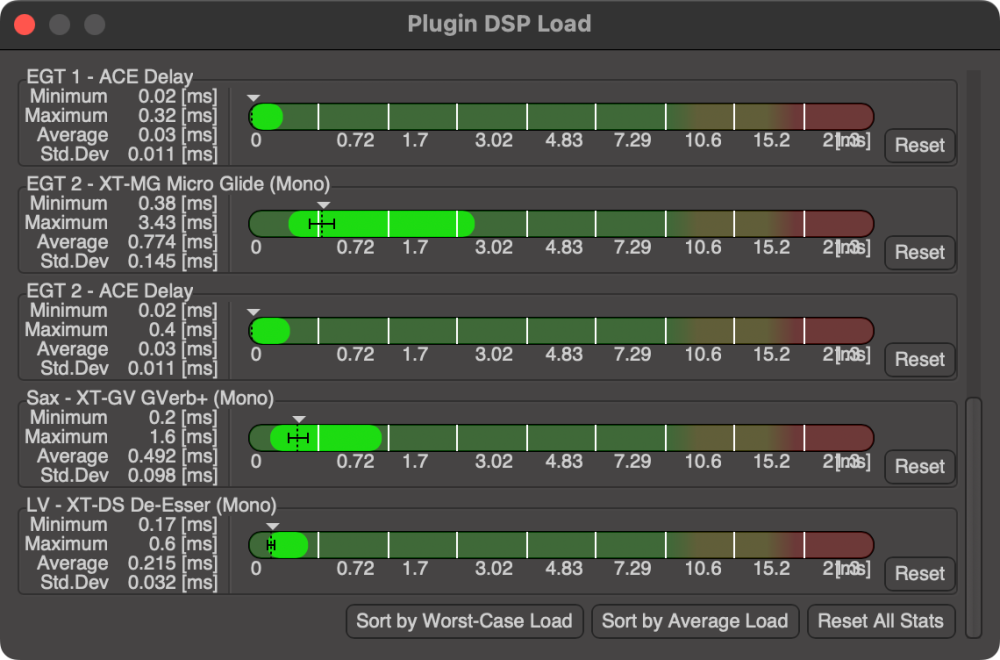The image size is (1000, 660).
Task: Select the 'EGT 1 - ACE Delay' title
Action: (x=110, y=77)
